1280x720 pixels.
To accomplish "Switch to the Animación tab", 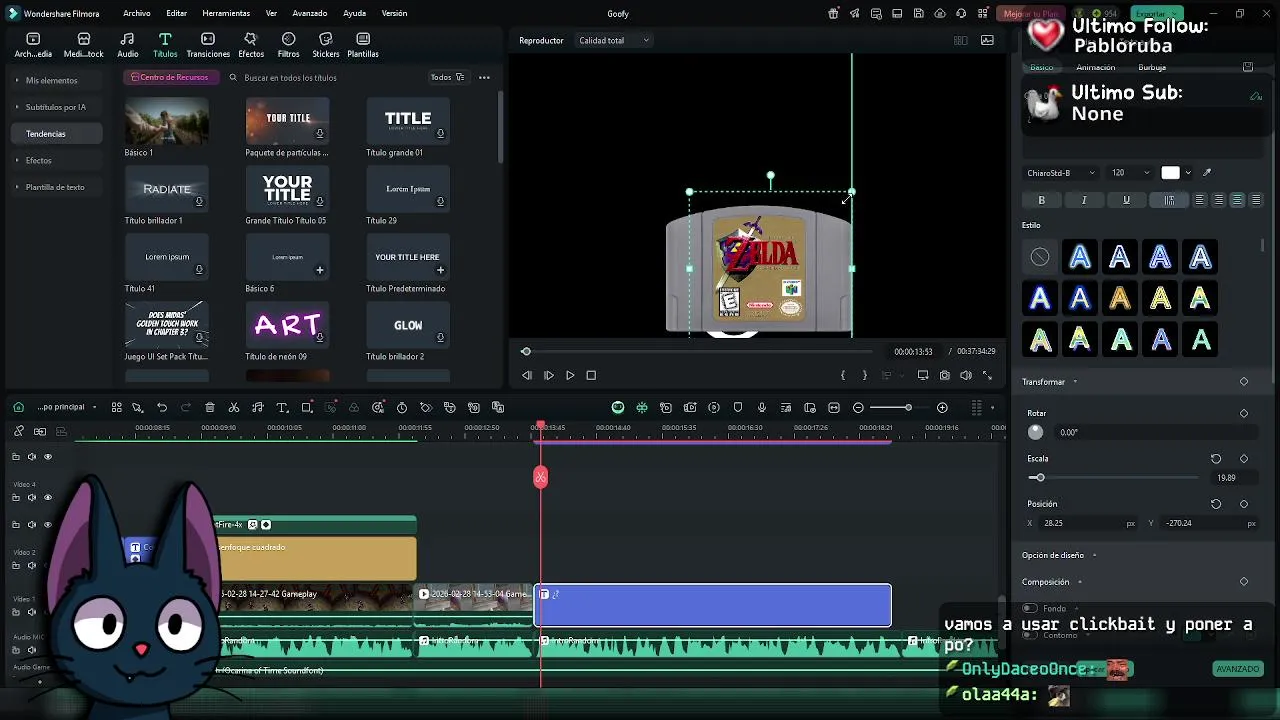I will pos(1095,68).
